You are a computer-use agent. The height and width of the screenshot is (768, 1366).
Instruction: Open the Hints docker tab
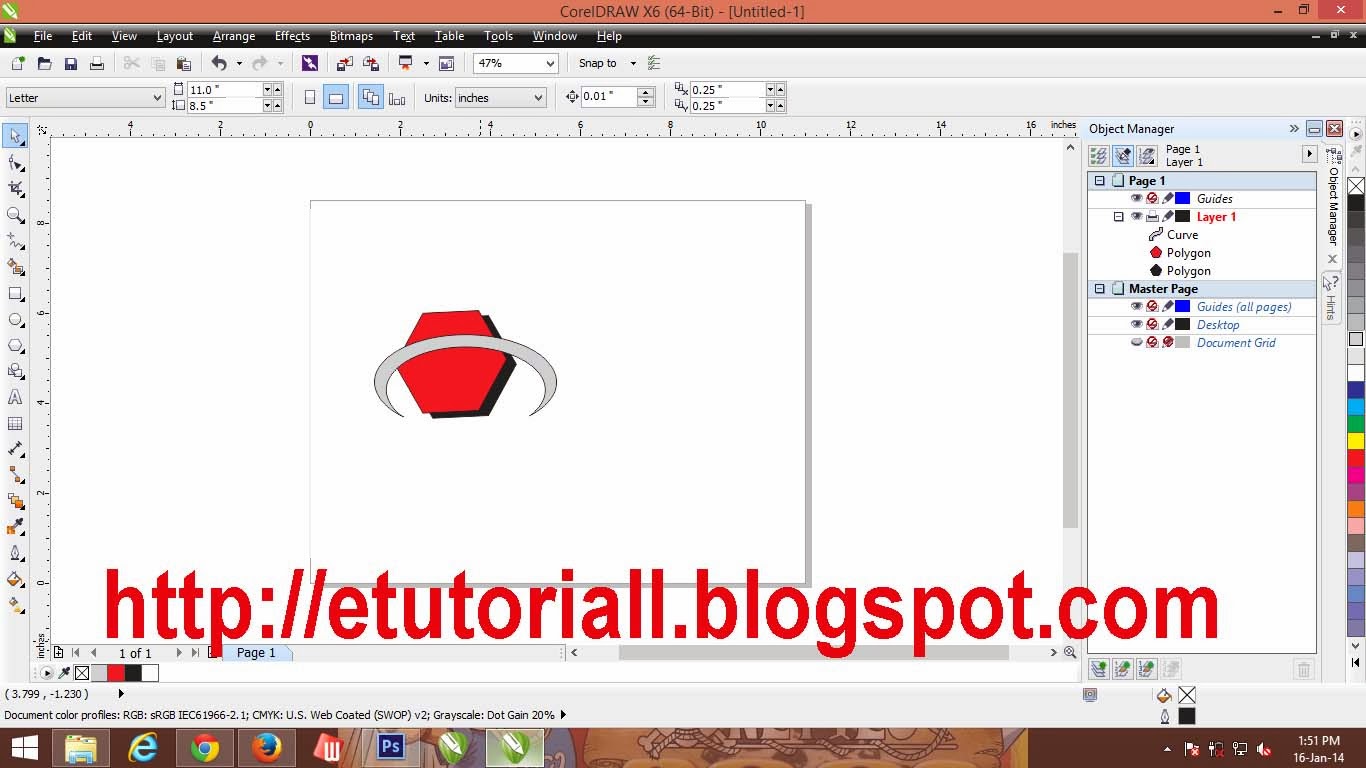(1331, 298)
